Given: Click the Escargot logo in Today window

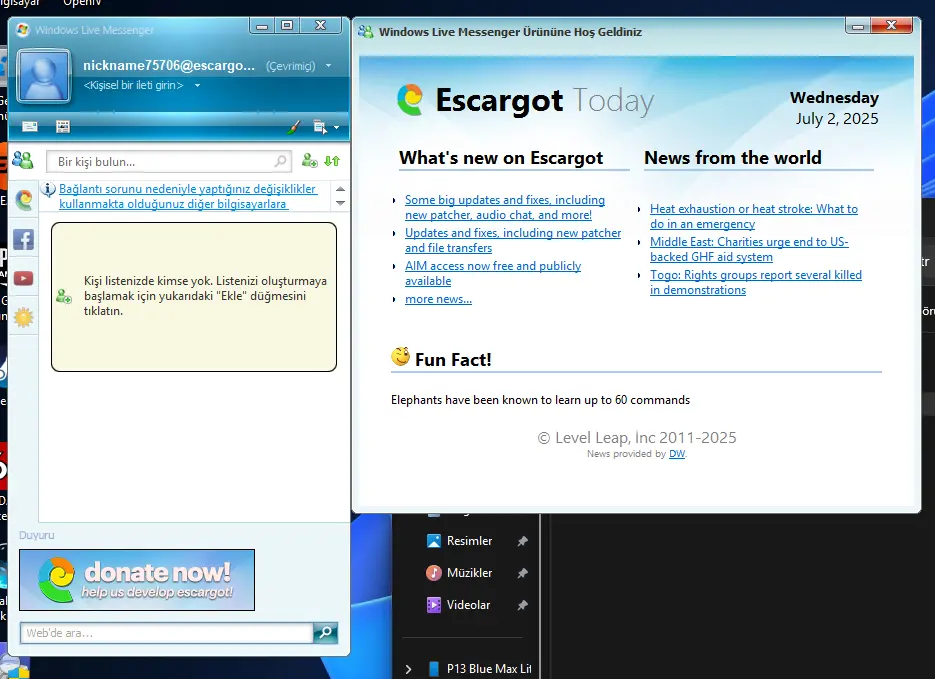Looking at the screenshot, I should pos(410,100).
